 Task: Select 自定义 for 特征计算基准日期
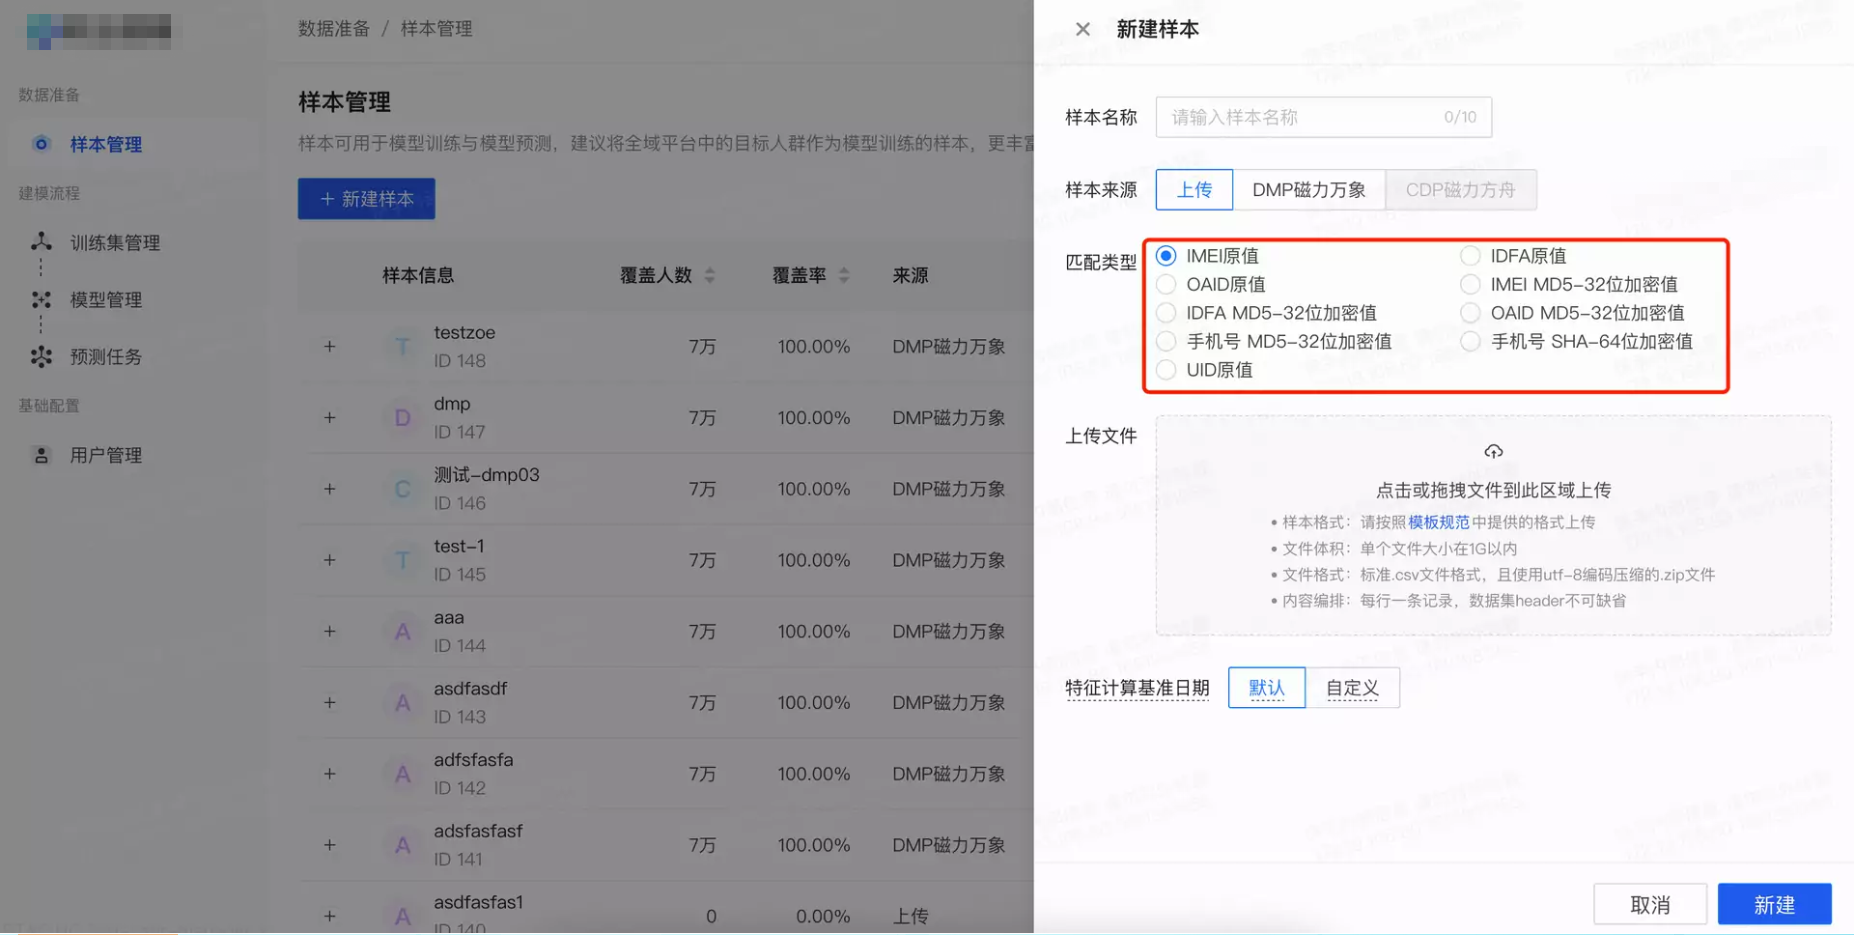point(1352,687)
